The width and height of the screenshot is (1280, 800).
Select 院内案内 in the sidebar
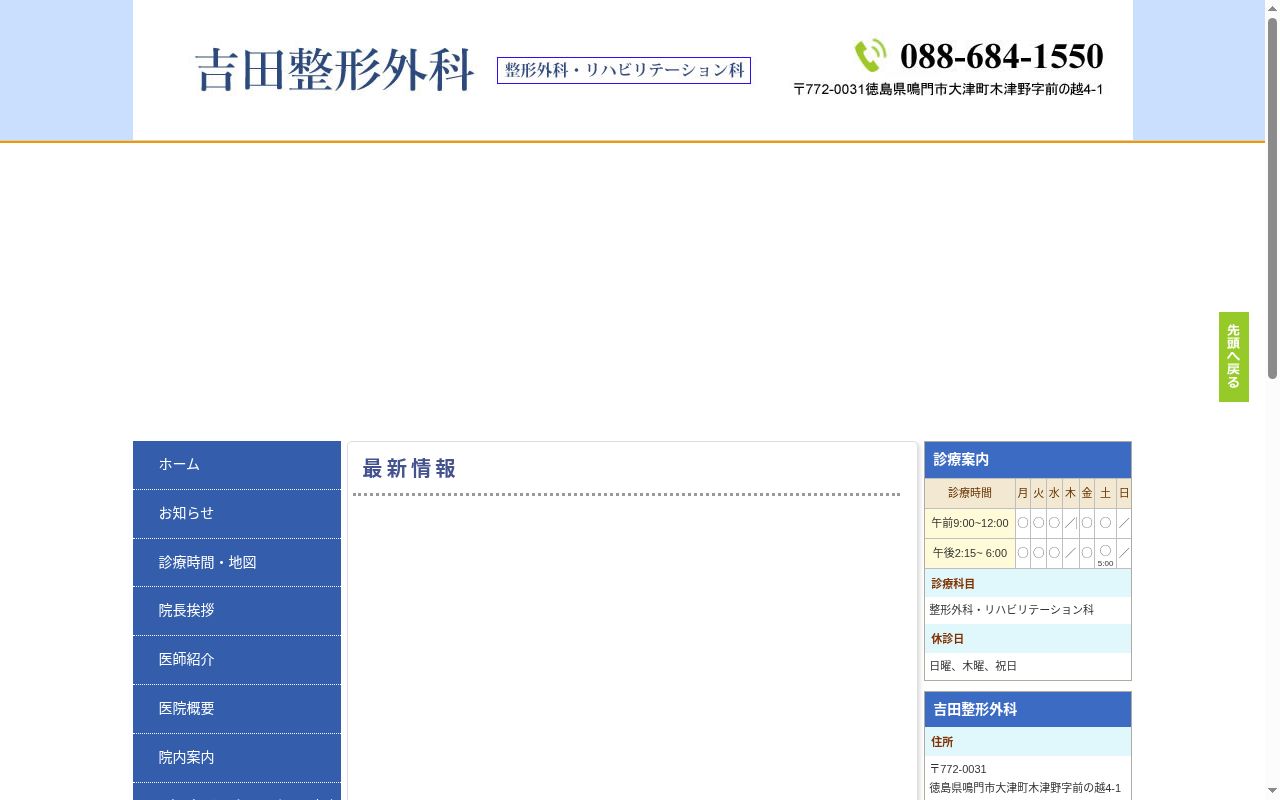237,758
